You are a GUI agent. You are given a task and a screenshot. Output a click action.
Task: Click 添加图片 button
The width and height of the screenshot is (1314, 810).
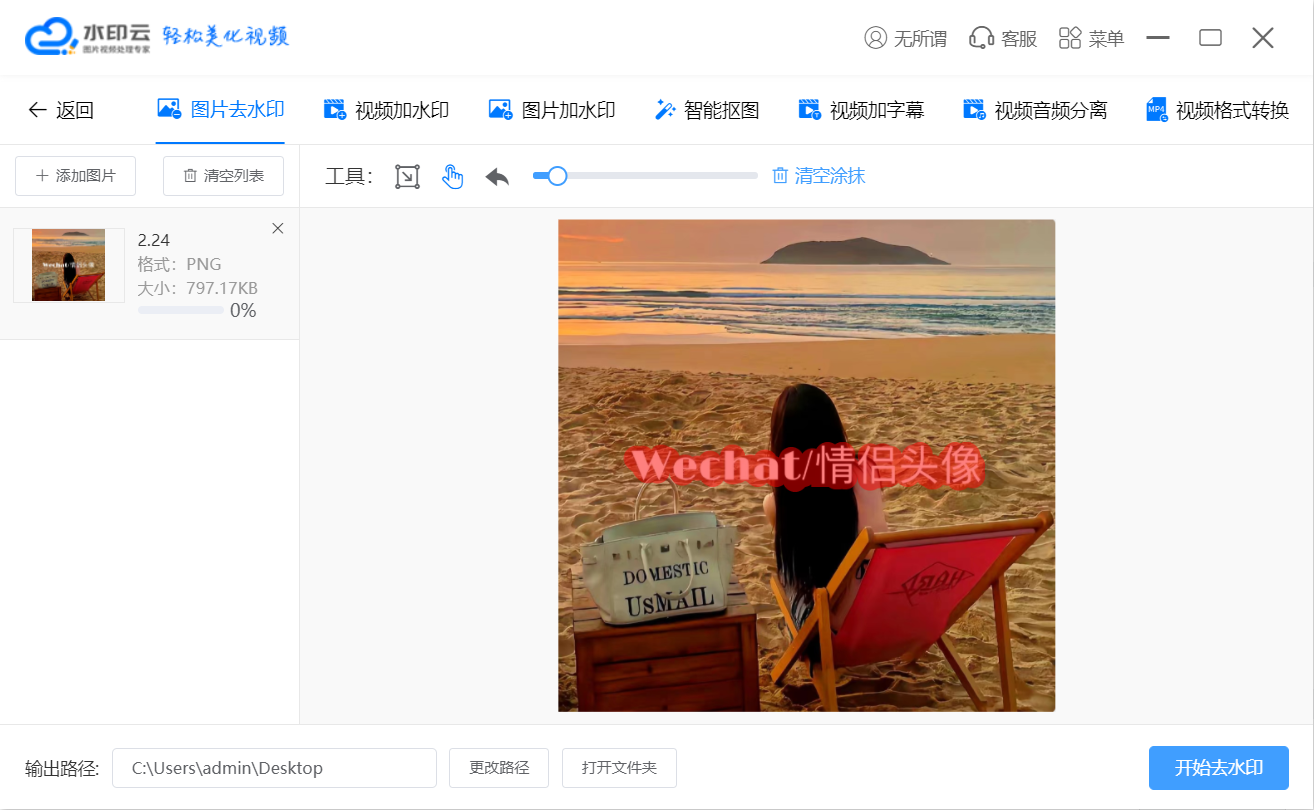[75, 176]
